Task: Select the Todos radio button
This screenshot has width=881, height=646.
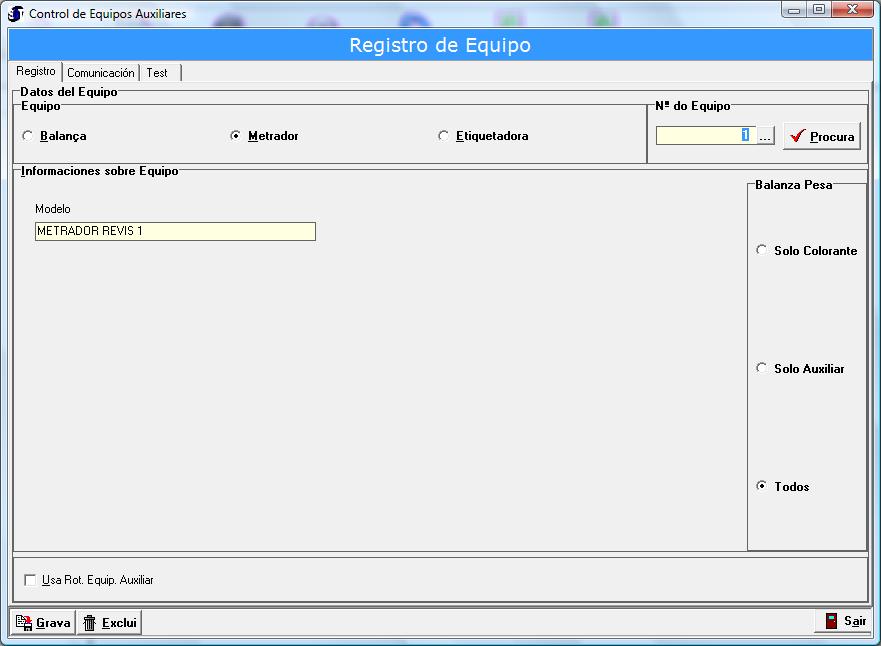Action: [762, 487]
